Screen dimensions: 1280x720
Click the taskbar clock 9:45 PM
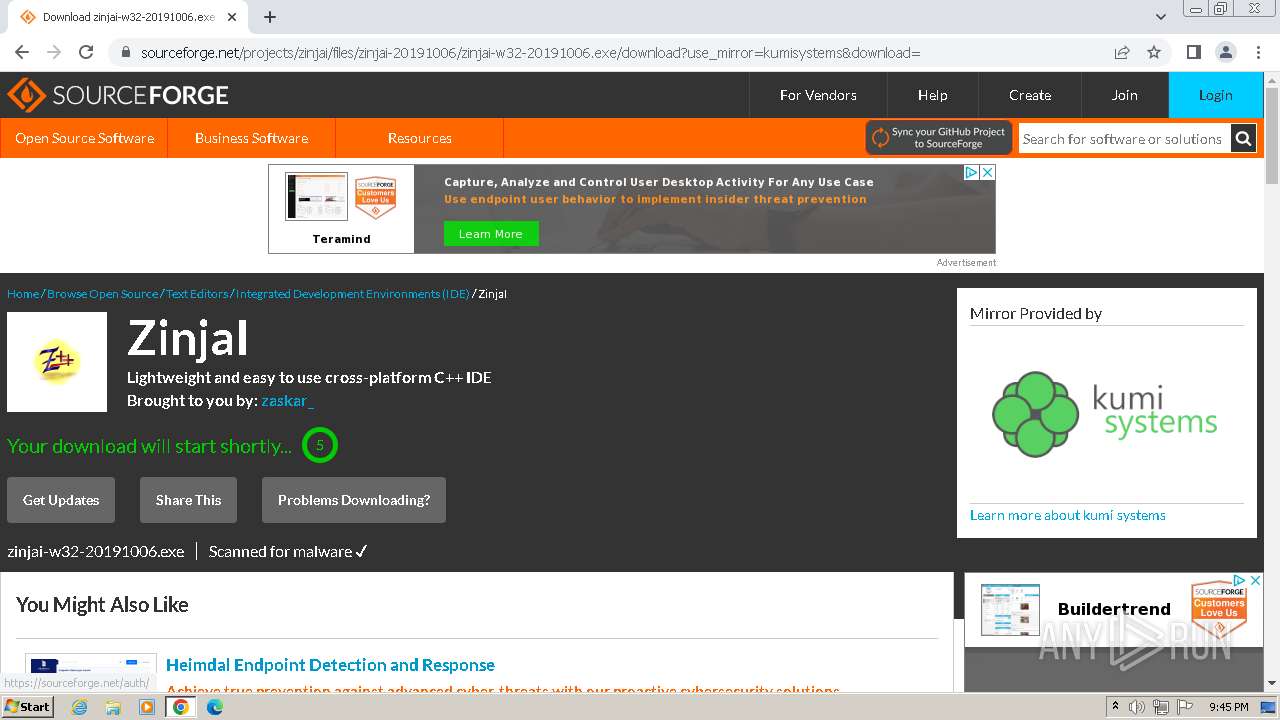(1228, 707)
